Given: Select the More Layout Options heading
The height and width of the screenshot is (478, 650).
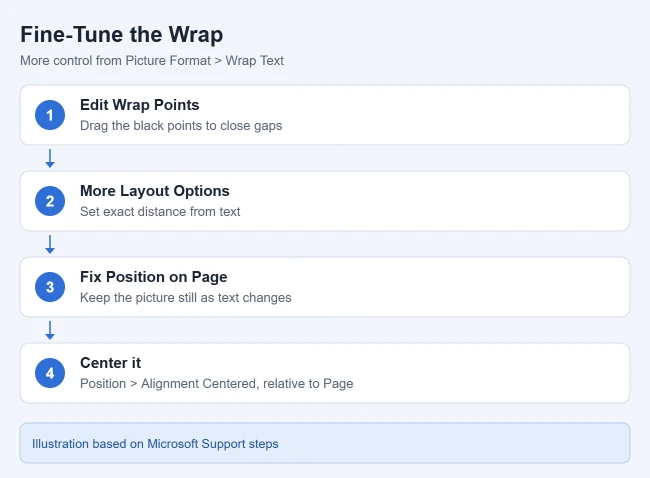Looking at the screenshot, I should click(x=155, y=191).
